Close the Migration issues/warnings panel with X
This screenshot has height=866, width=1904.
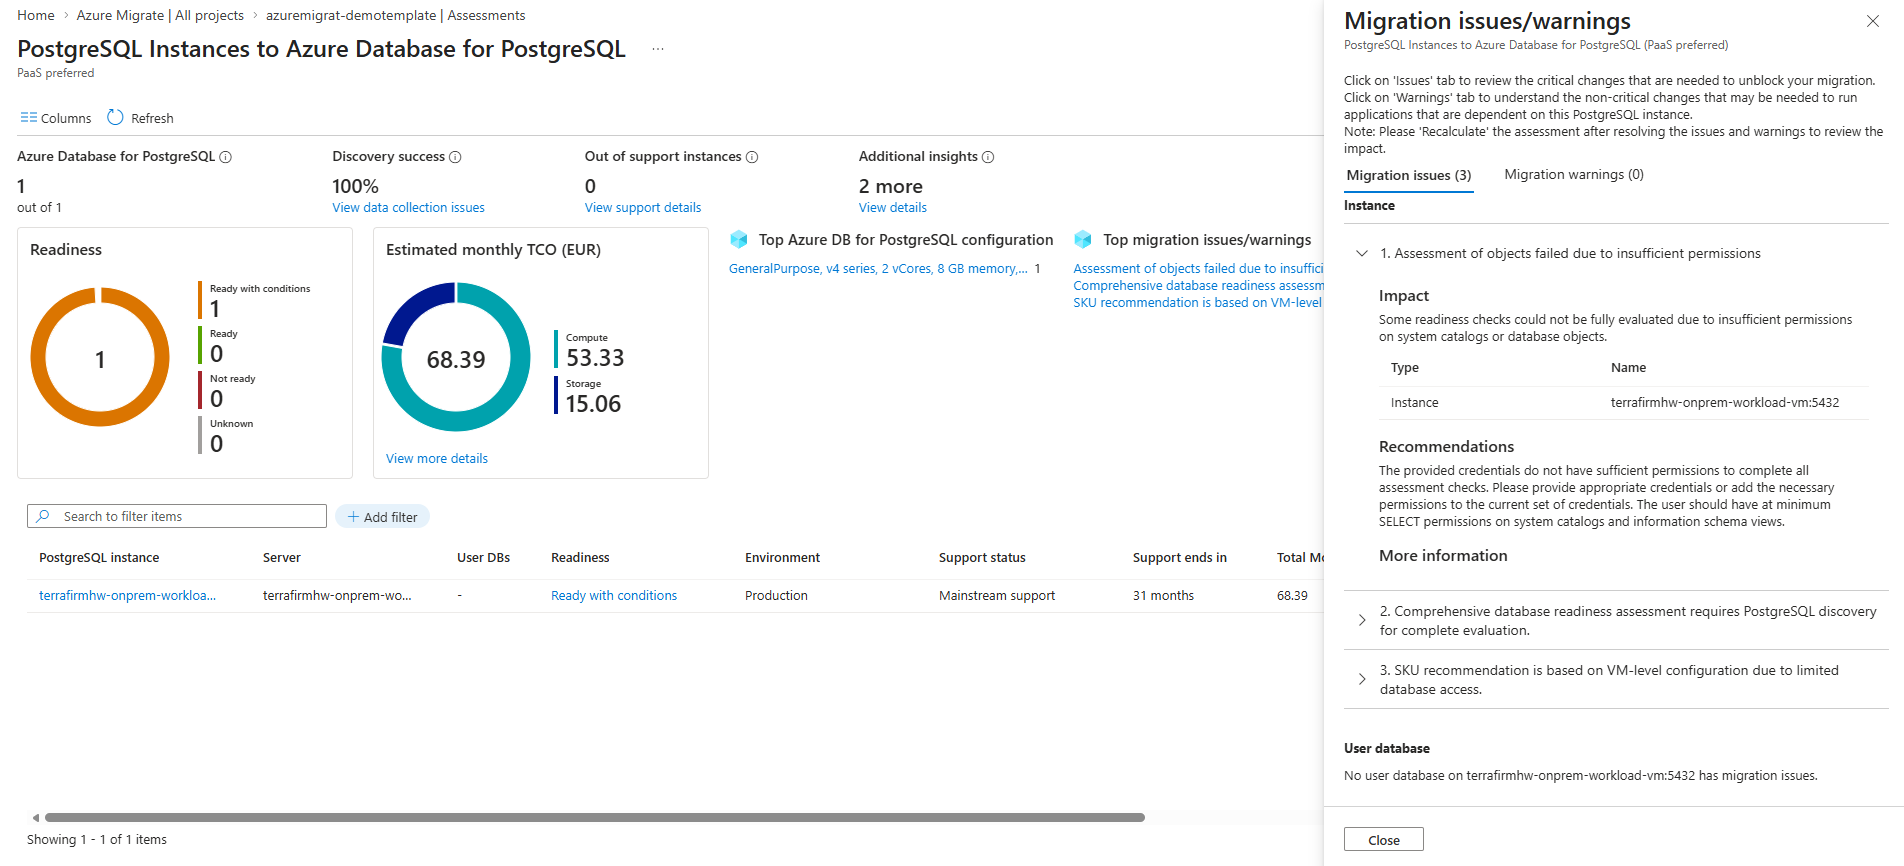[1873, 21]
